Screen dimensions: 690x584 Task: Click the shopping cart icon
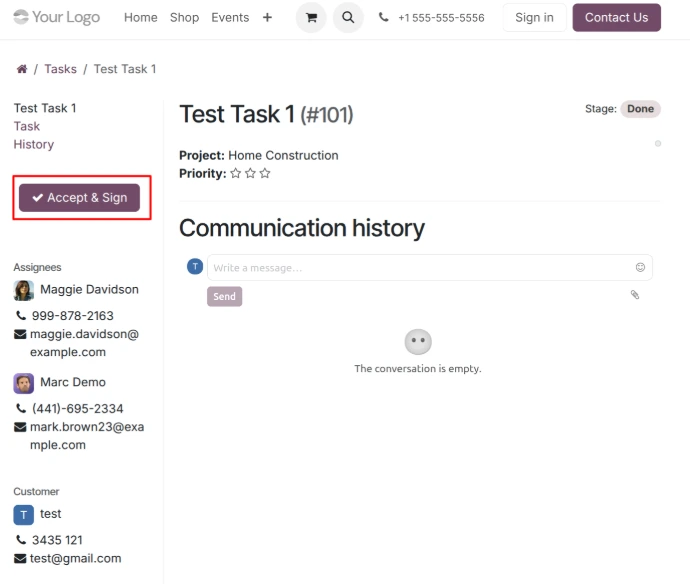tap(311, 18)
